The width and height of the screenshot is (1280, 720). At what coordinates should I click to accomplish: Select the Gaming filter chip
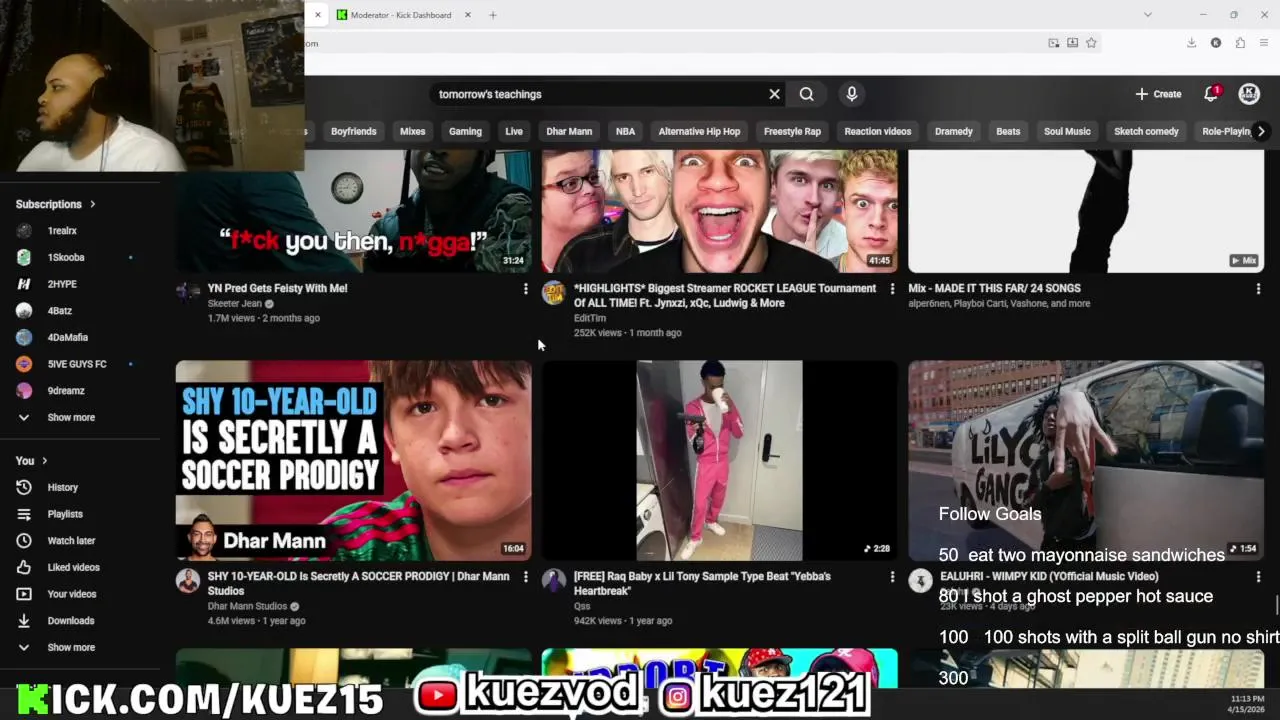(x=465, y=131)
